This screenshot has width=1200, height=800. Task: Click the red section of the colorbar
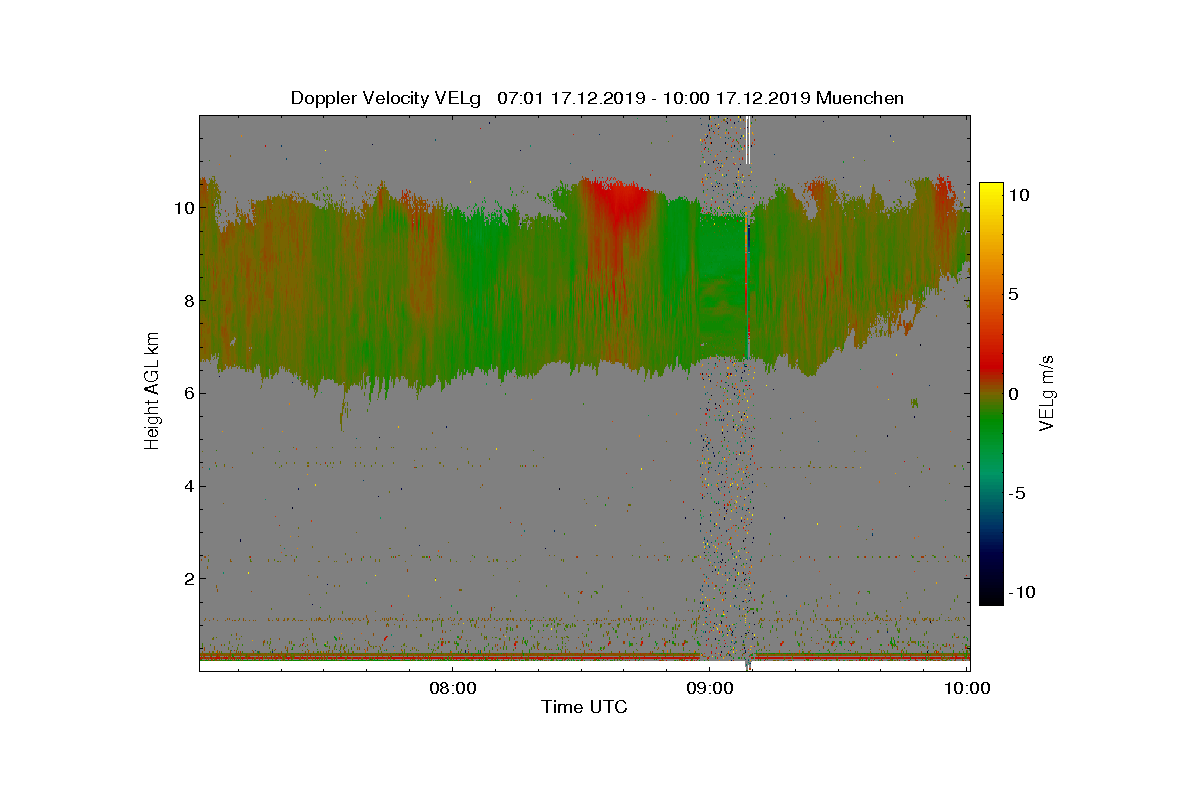click(x=991, y=363)
